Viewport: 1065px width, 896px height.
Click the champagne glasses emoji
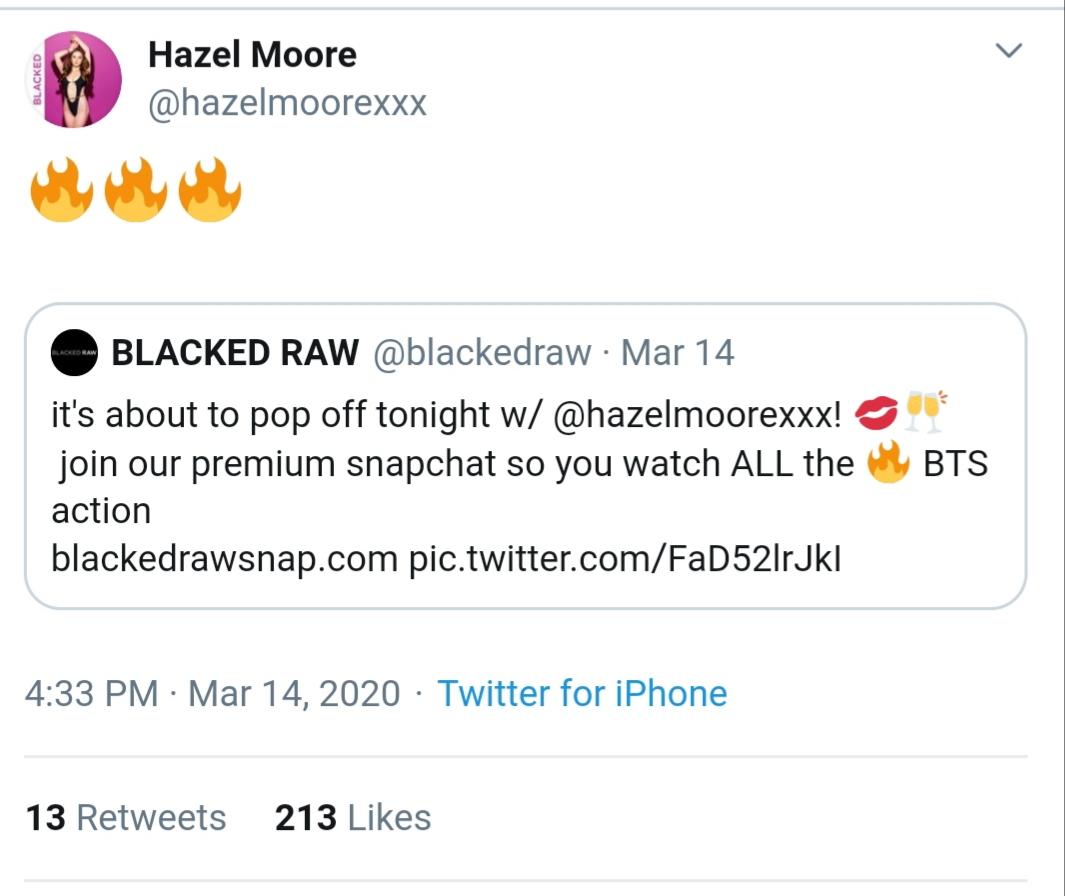tap(924, 413)
